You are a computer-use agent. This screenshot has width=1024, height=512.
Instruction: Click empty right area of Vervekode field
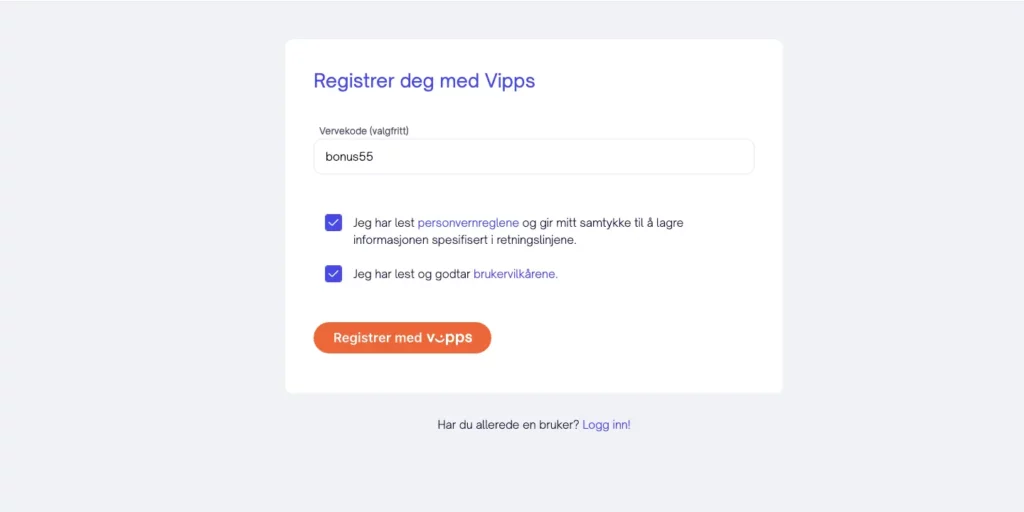pos(620,157)
